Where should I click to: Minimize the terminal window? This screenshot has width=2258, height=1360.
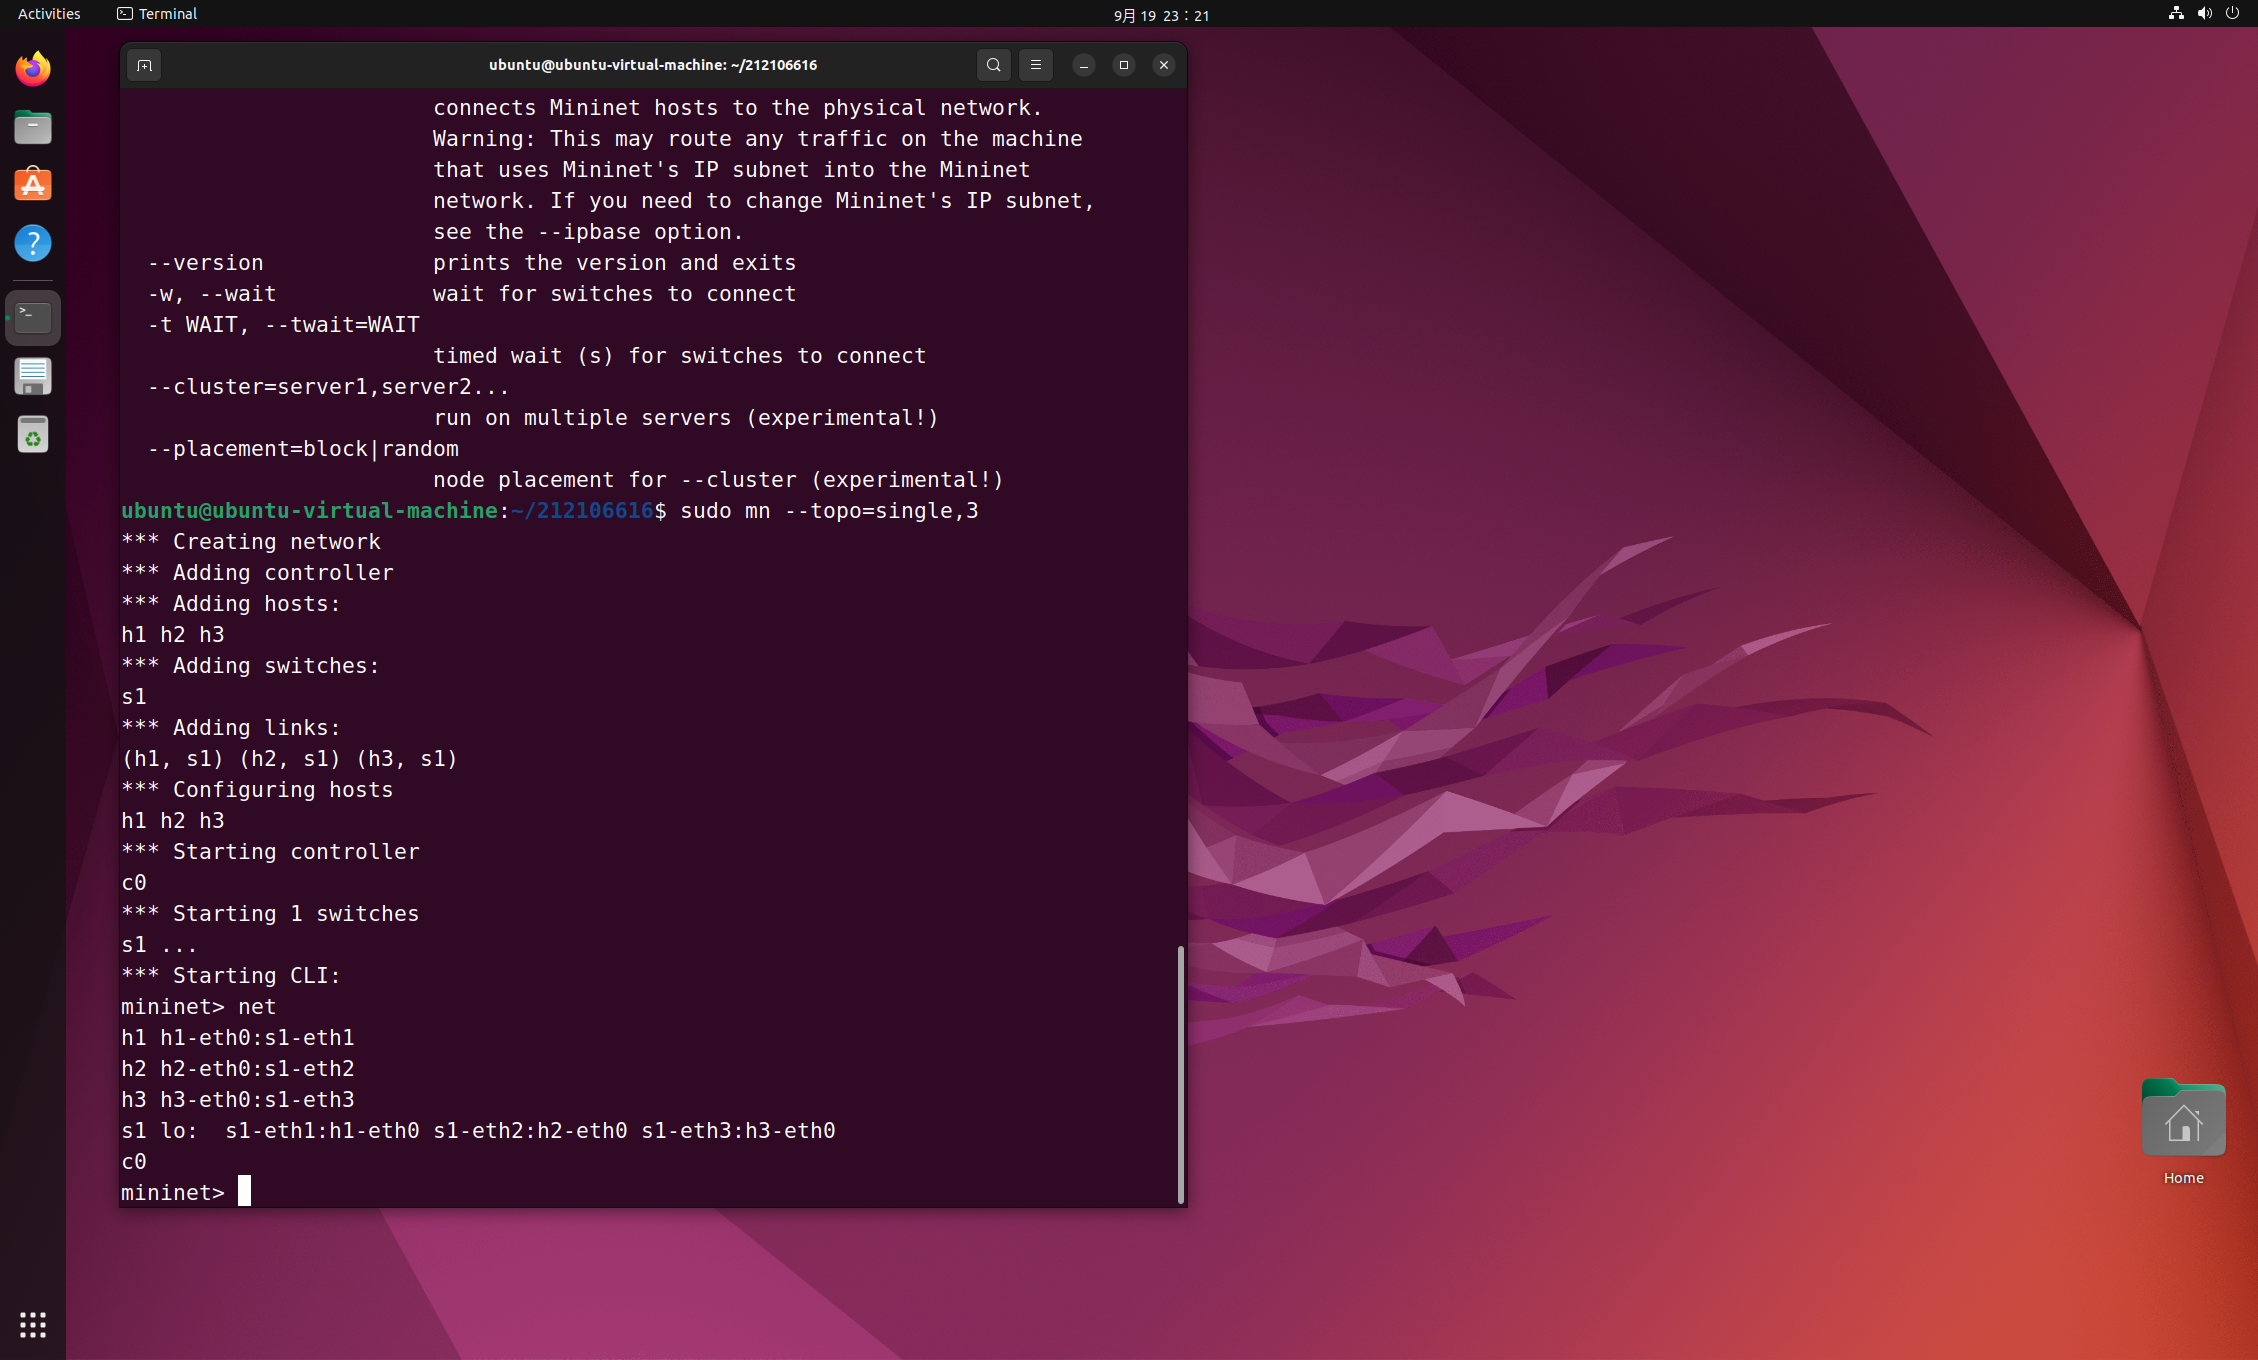[x=1083, y=65]
